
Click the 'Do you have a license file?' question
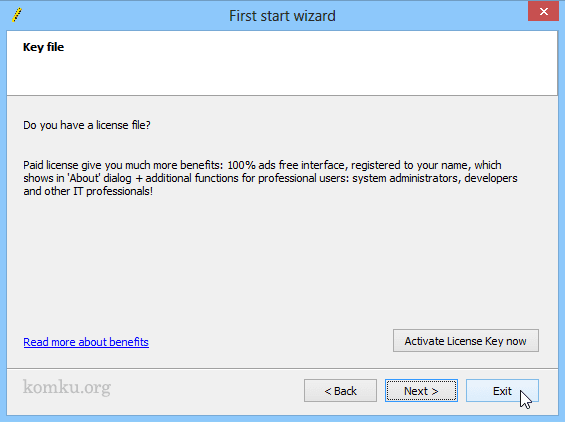[87, 125]
